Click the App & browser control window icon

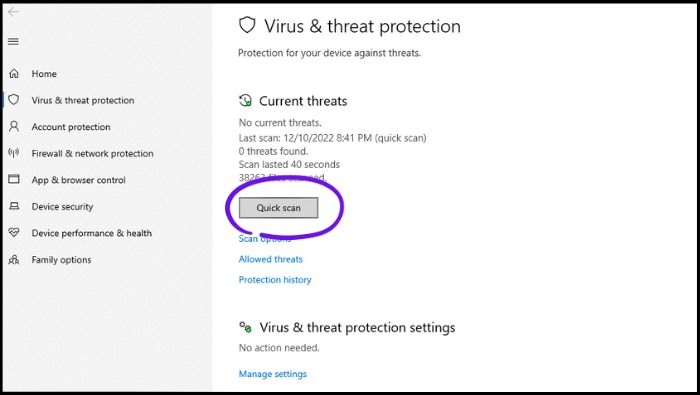14,179
